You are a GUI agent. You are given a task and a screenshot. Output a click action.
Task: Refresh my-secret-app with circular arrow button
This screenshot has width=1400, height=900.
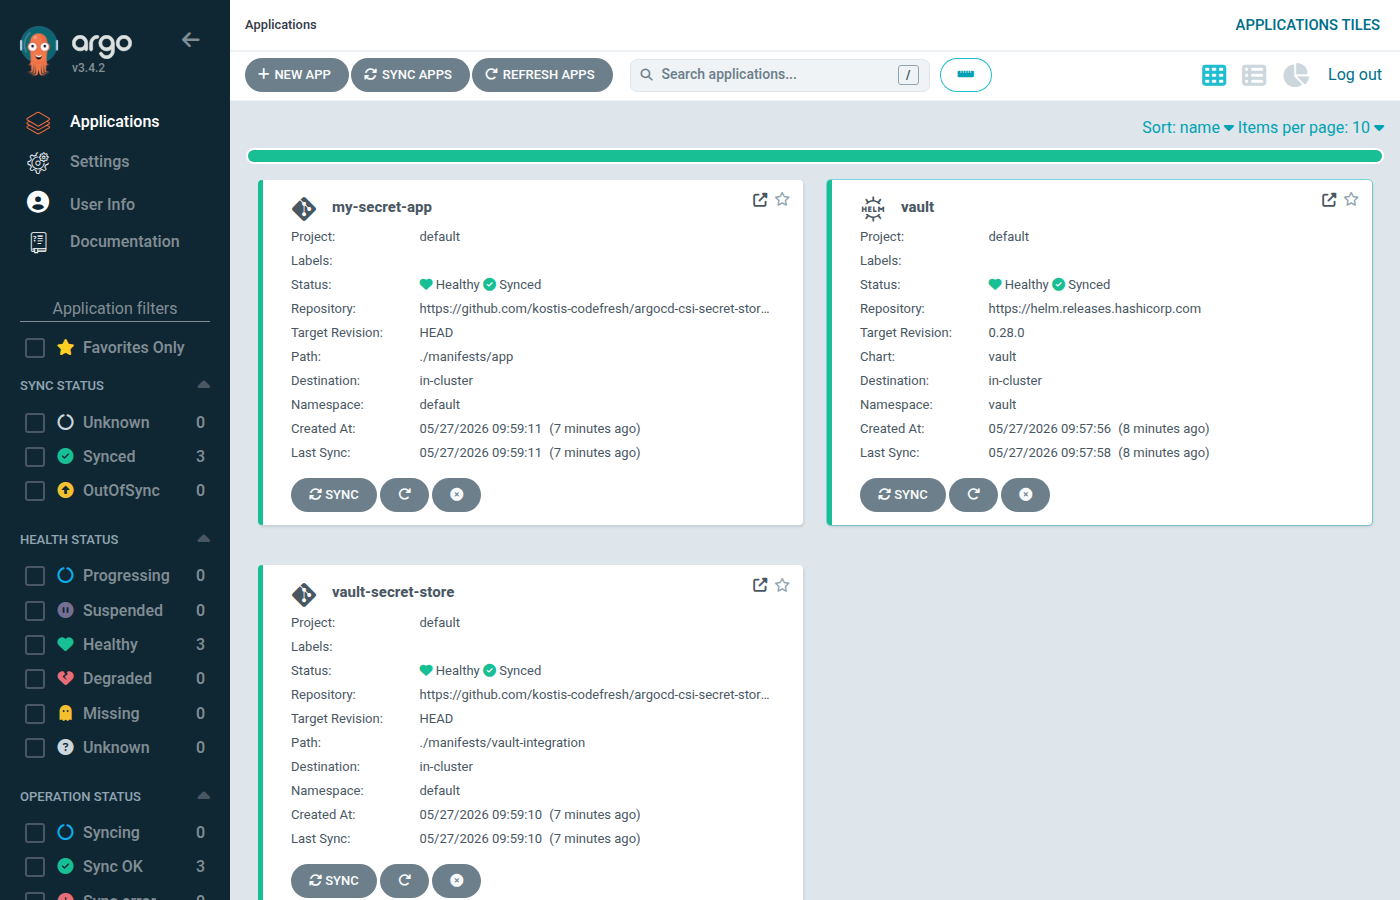[x=405, y=495]
